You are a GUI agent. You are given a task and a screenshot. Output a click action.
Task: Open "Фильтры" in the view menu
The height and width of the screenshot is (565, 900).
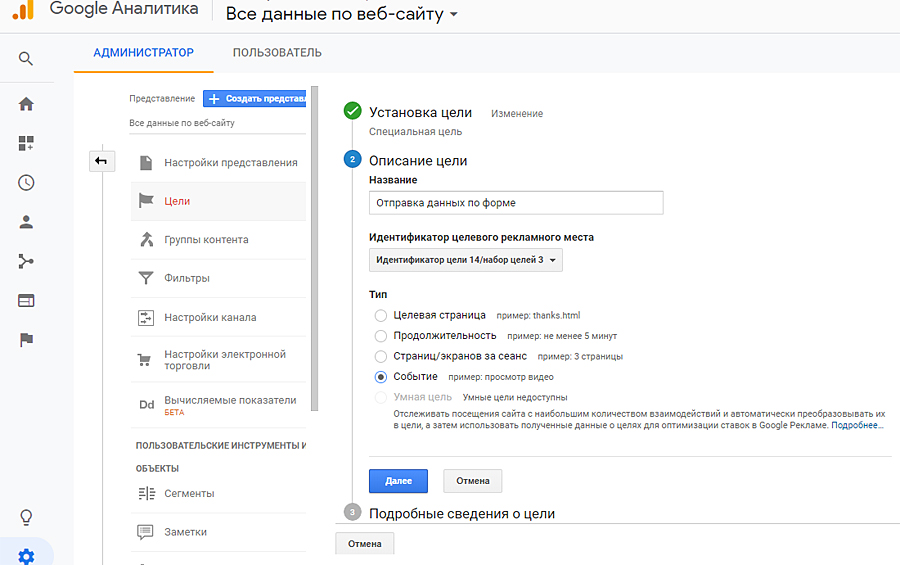point(187,278)
